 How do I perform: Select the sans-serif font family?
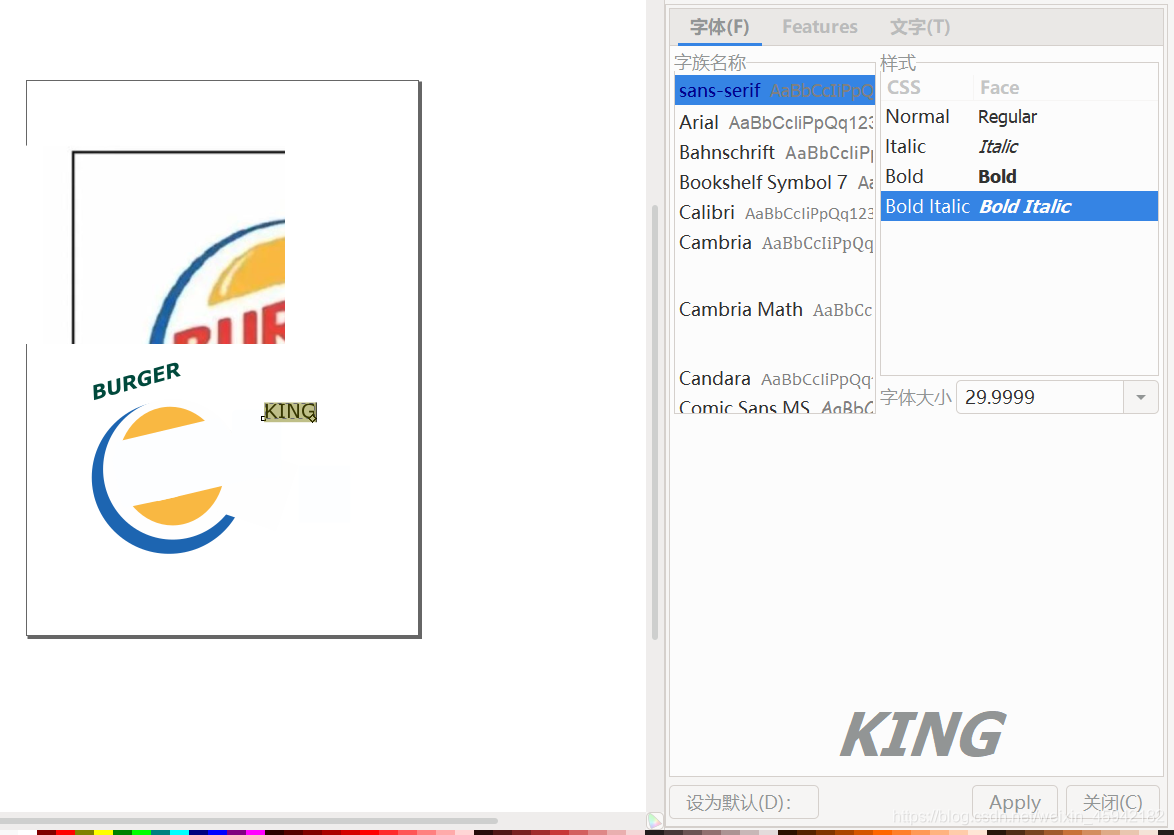775,91
